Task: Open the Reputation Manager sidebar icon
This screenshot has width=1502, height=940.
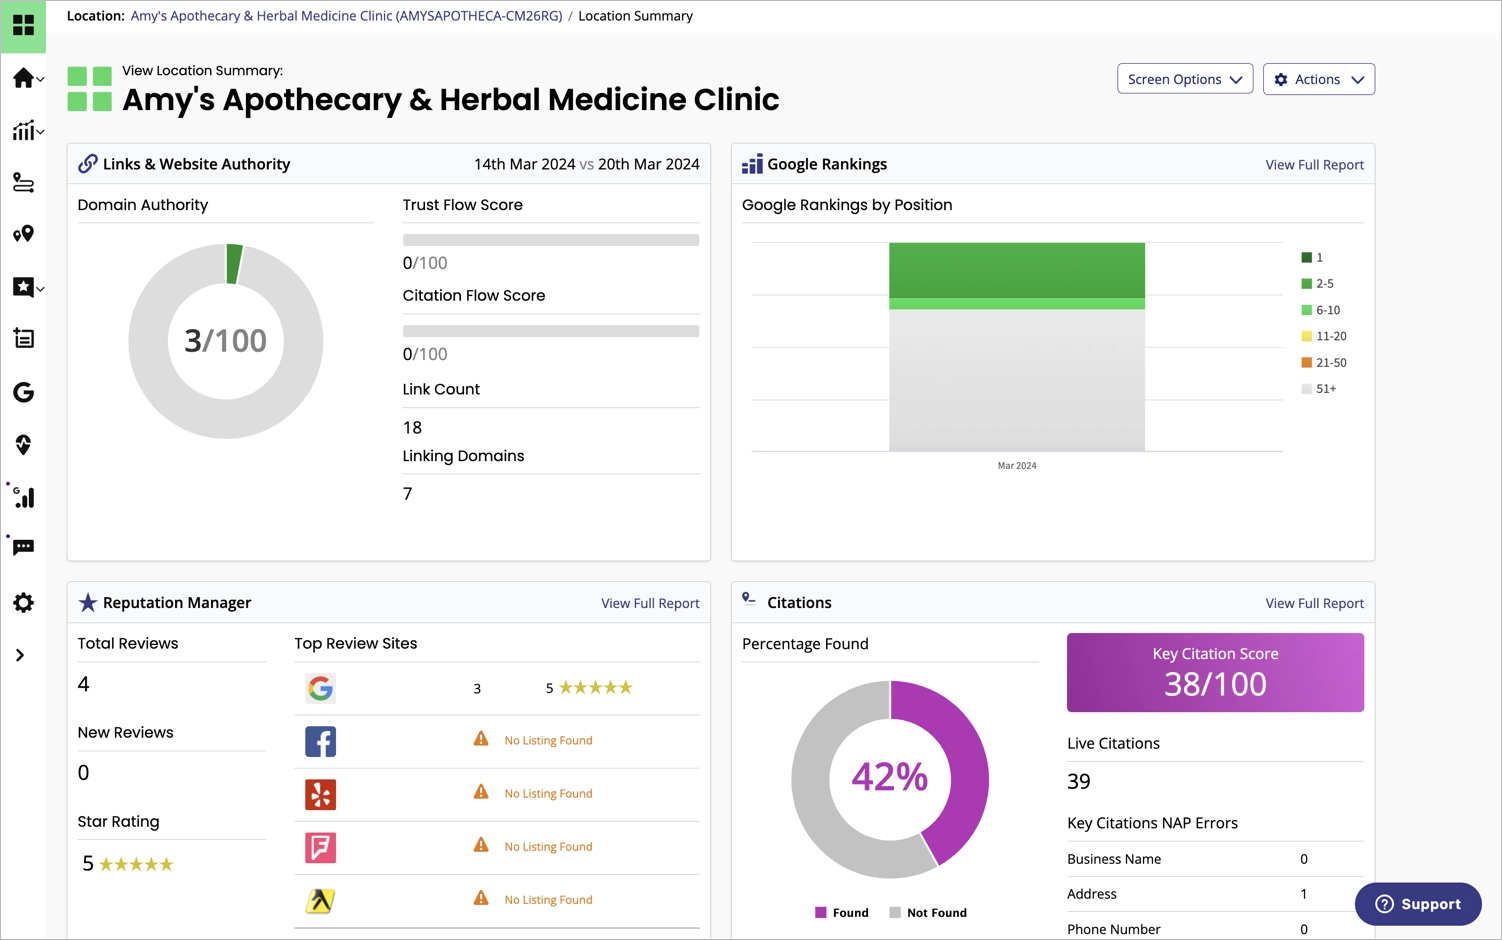Action: coord(24,288)
